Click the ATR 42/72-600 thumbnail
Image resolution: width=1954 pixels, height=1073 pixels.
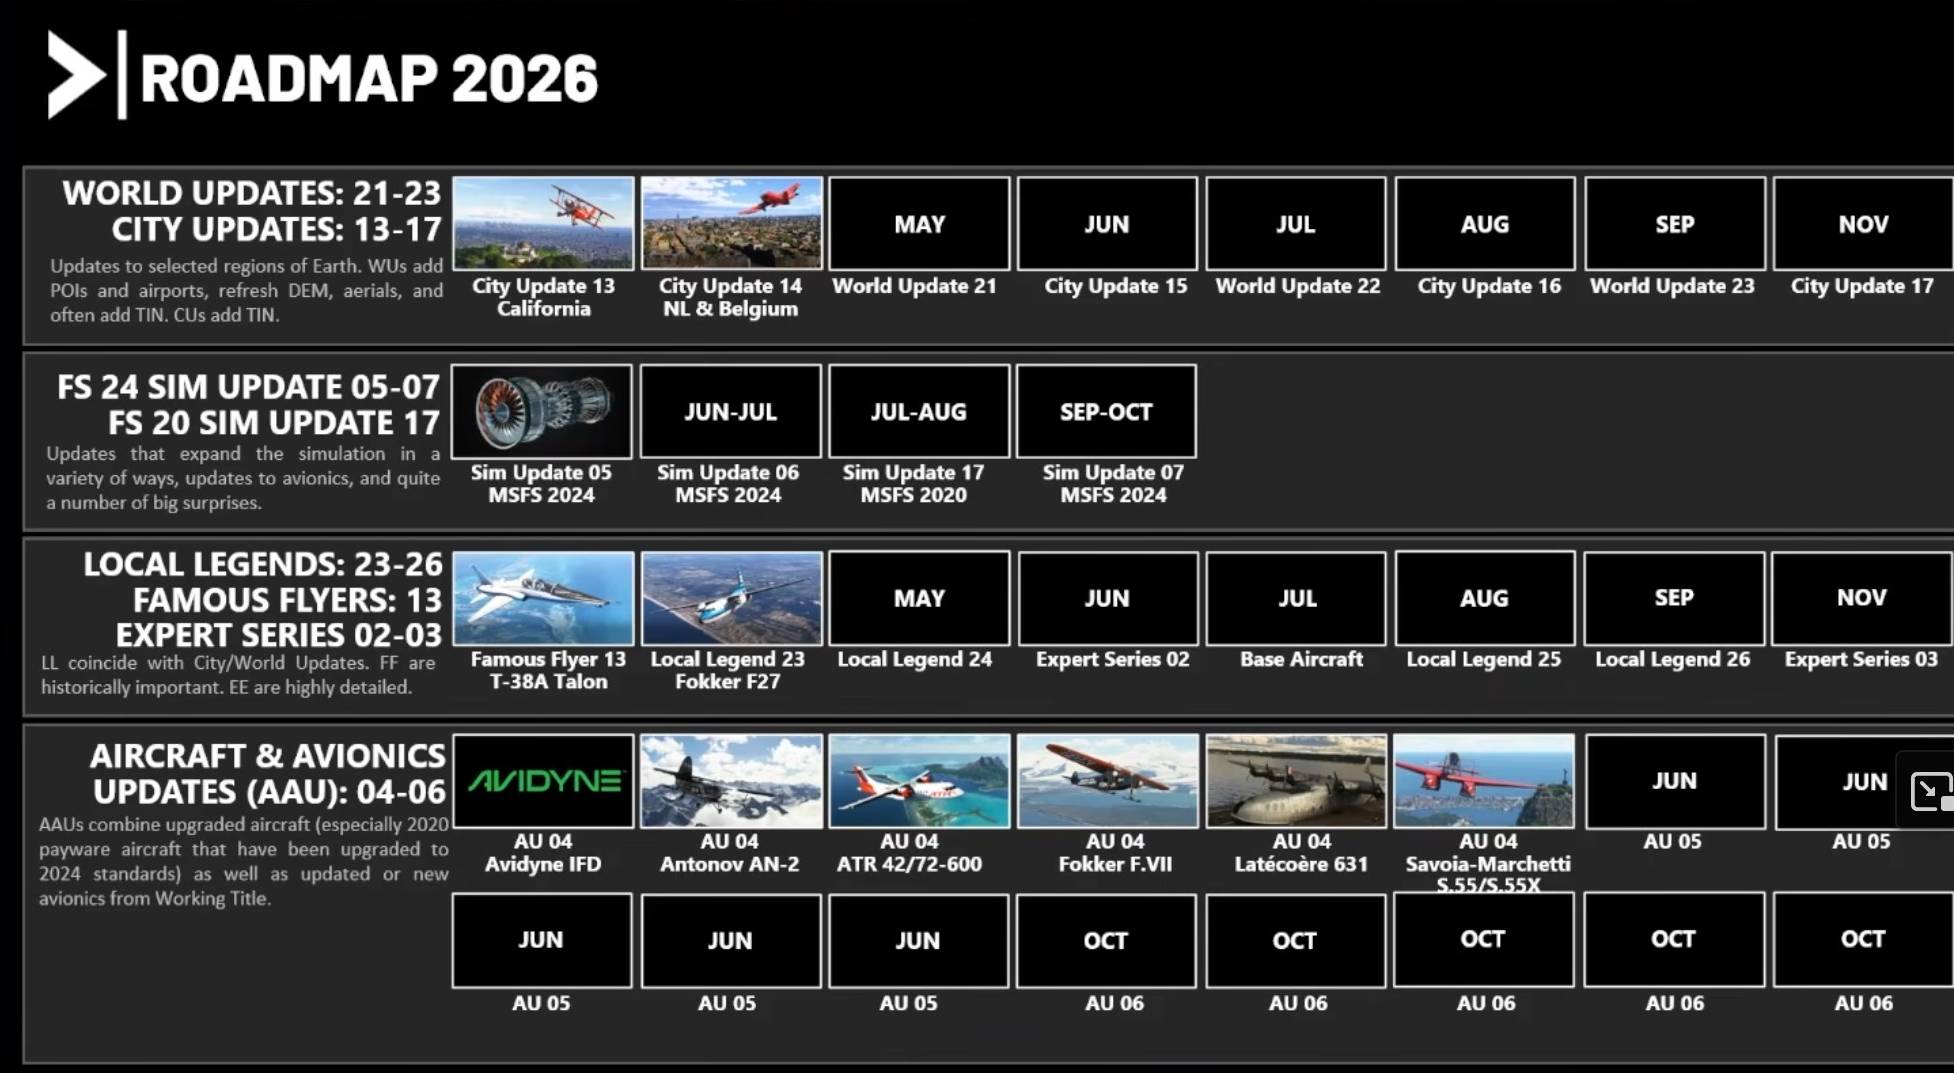point(918,782)
